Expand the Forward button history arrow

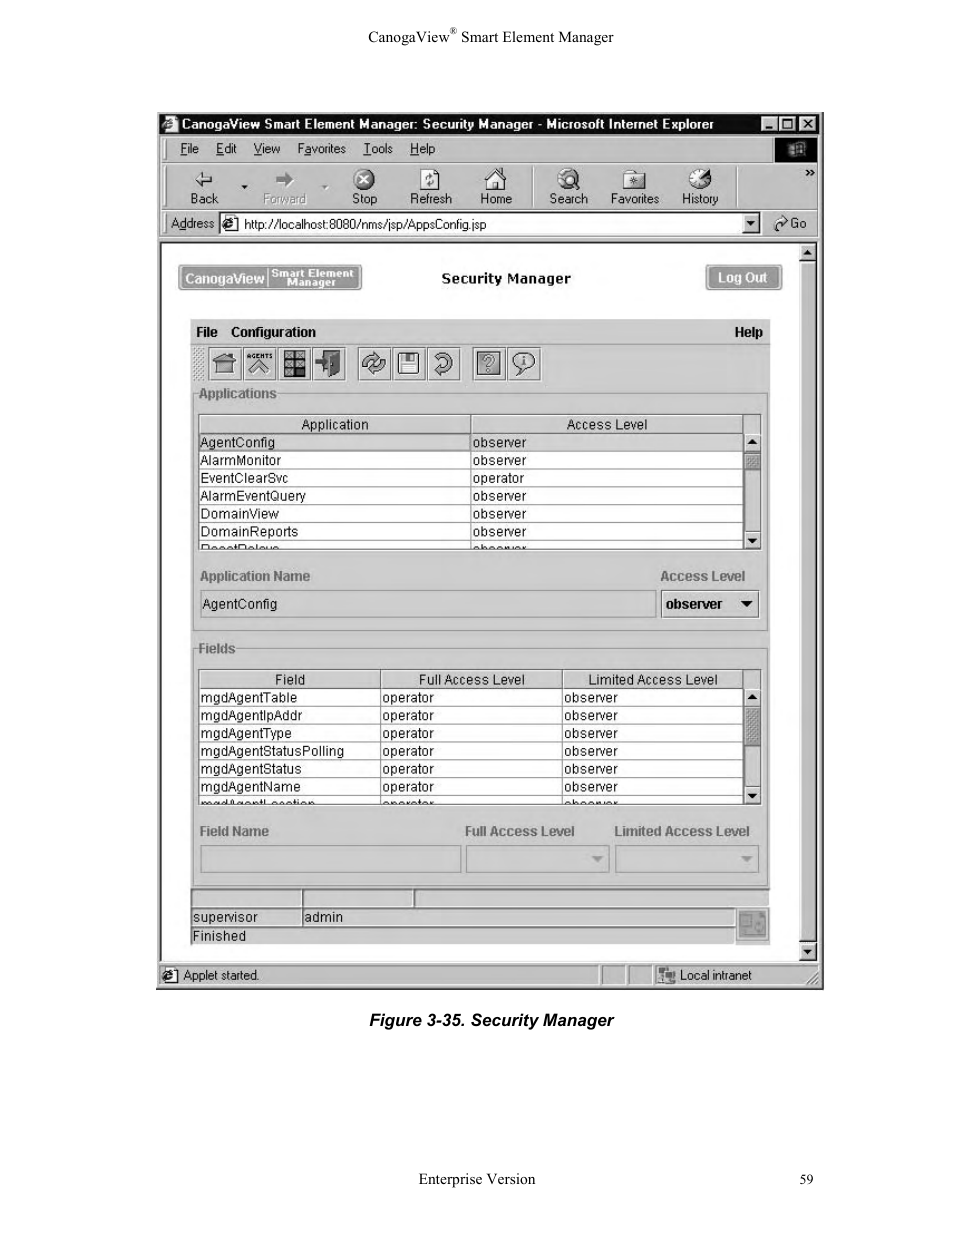pos(325,187)
